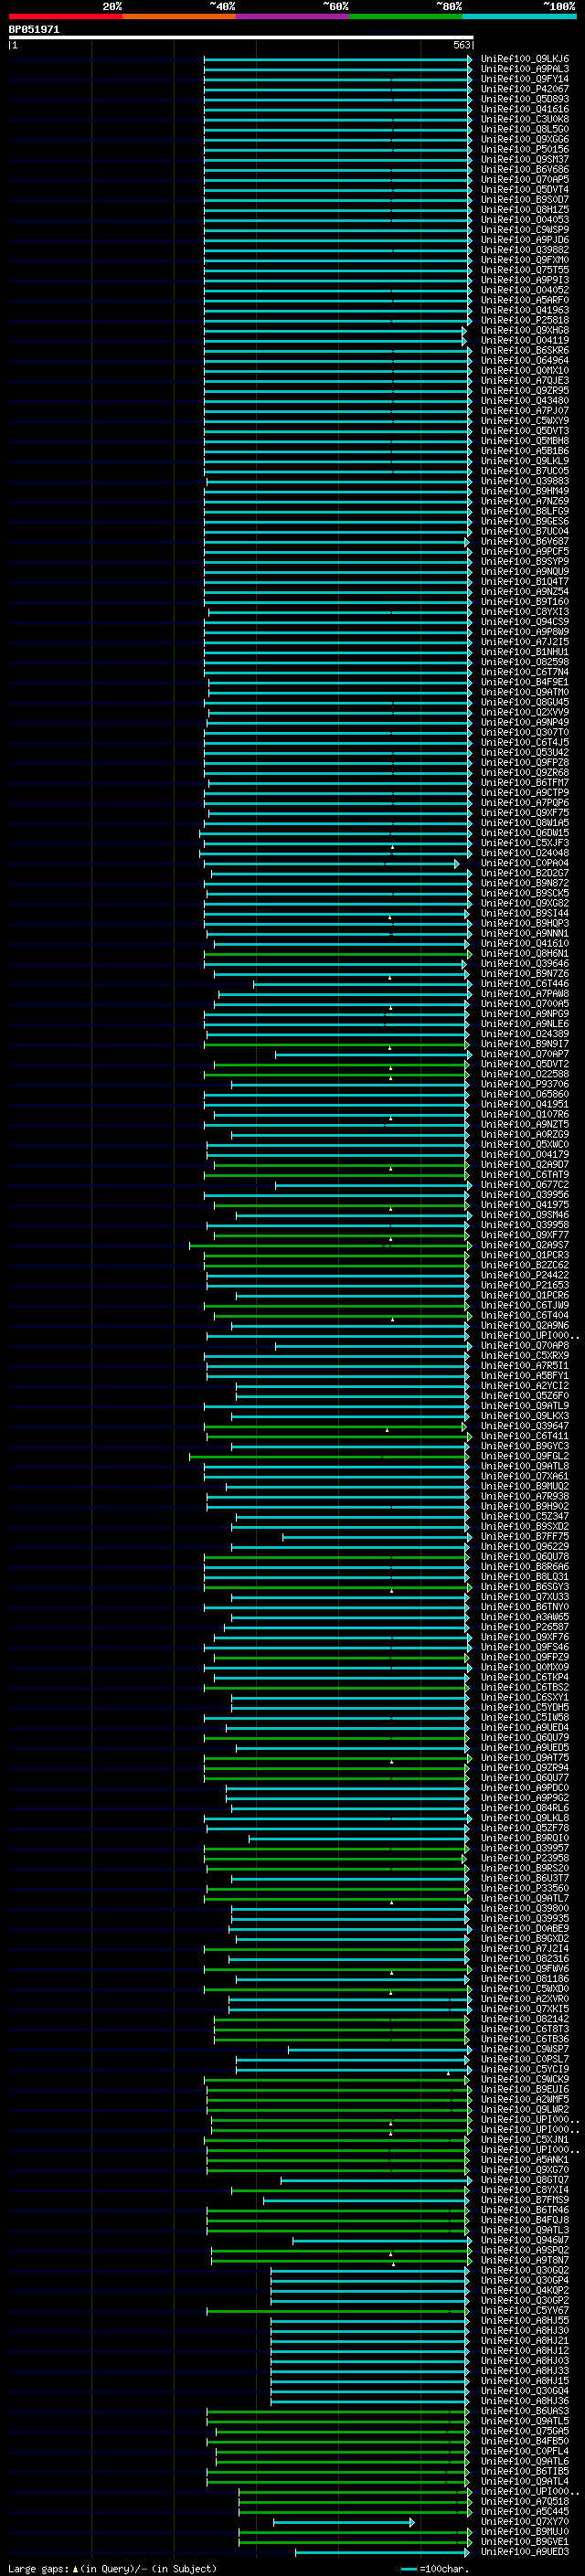585x2576 pixels.
Task: Select label UniRef100_Q9XF77
Action: click(525, 1234)
